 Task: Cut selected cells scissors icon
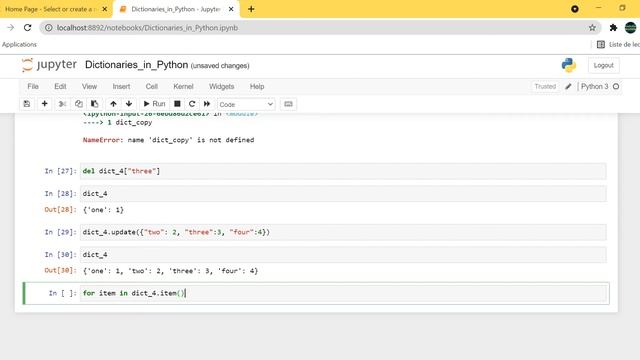pyautogui.click(x=62, y=104)
